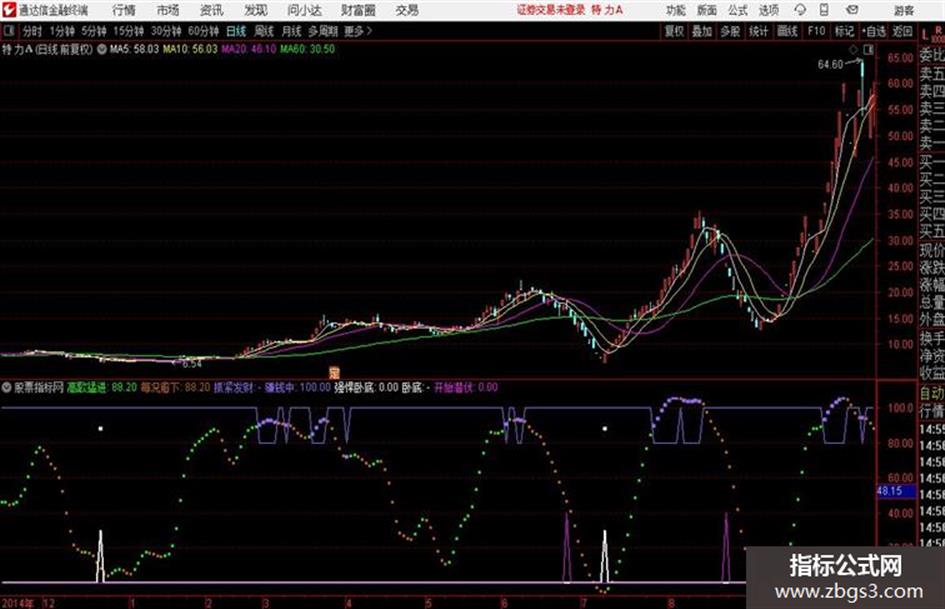Viewport: 945px width, 609px height.
Task: Click the 高歌猛进 indicator value label
Action: [102, 387]
